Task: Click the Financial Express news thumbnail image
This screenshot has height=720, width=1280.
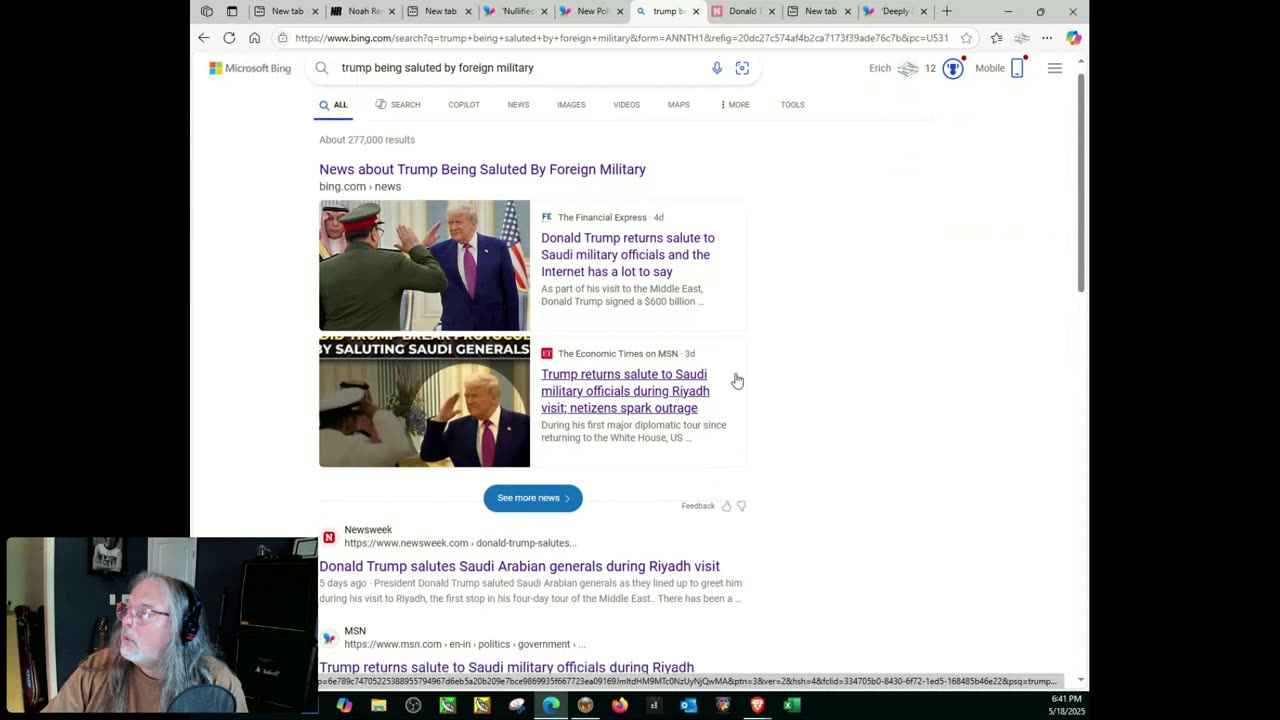Action: click(424, 265)
